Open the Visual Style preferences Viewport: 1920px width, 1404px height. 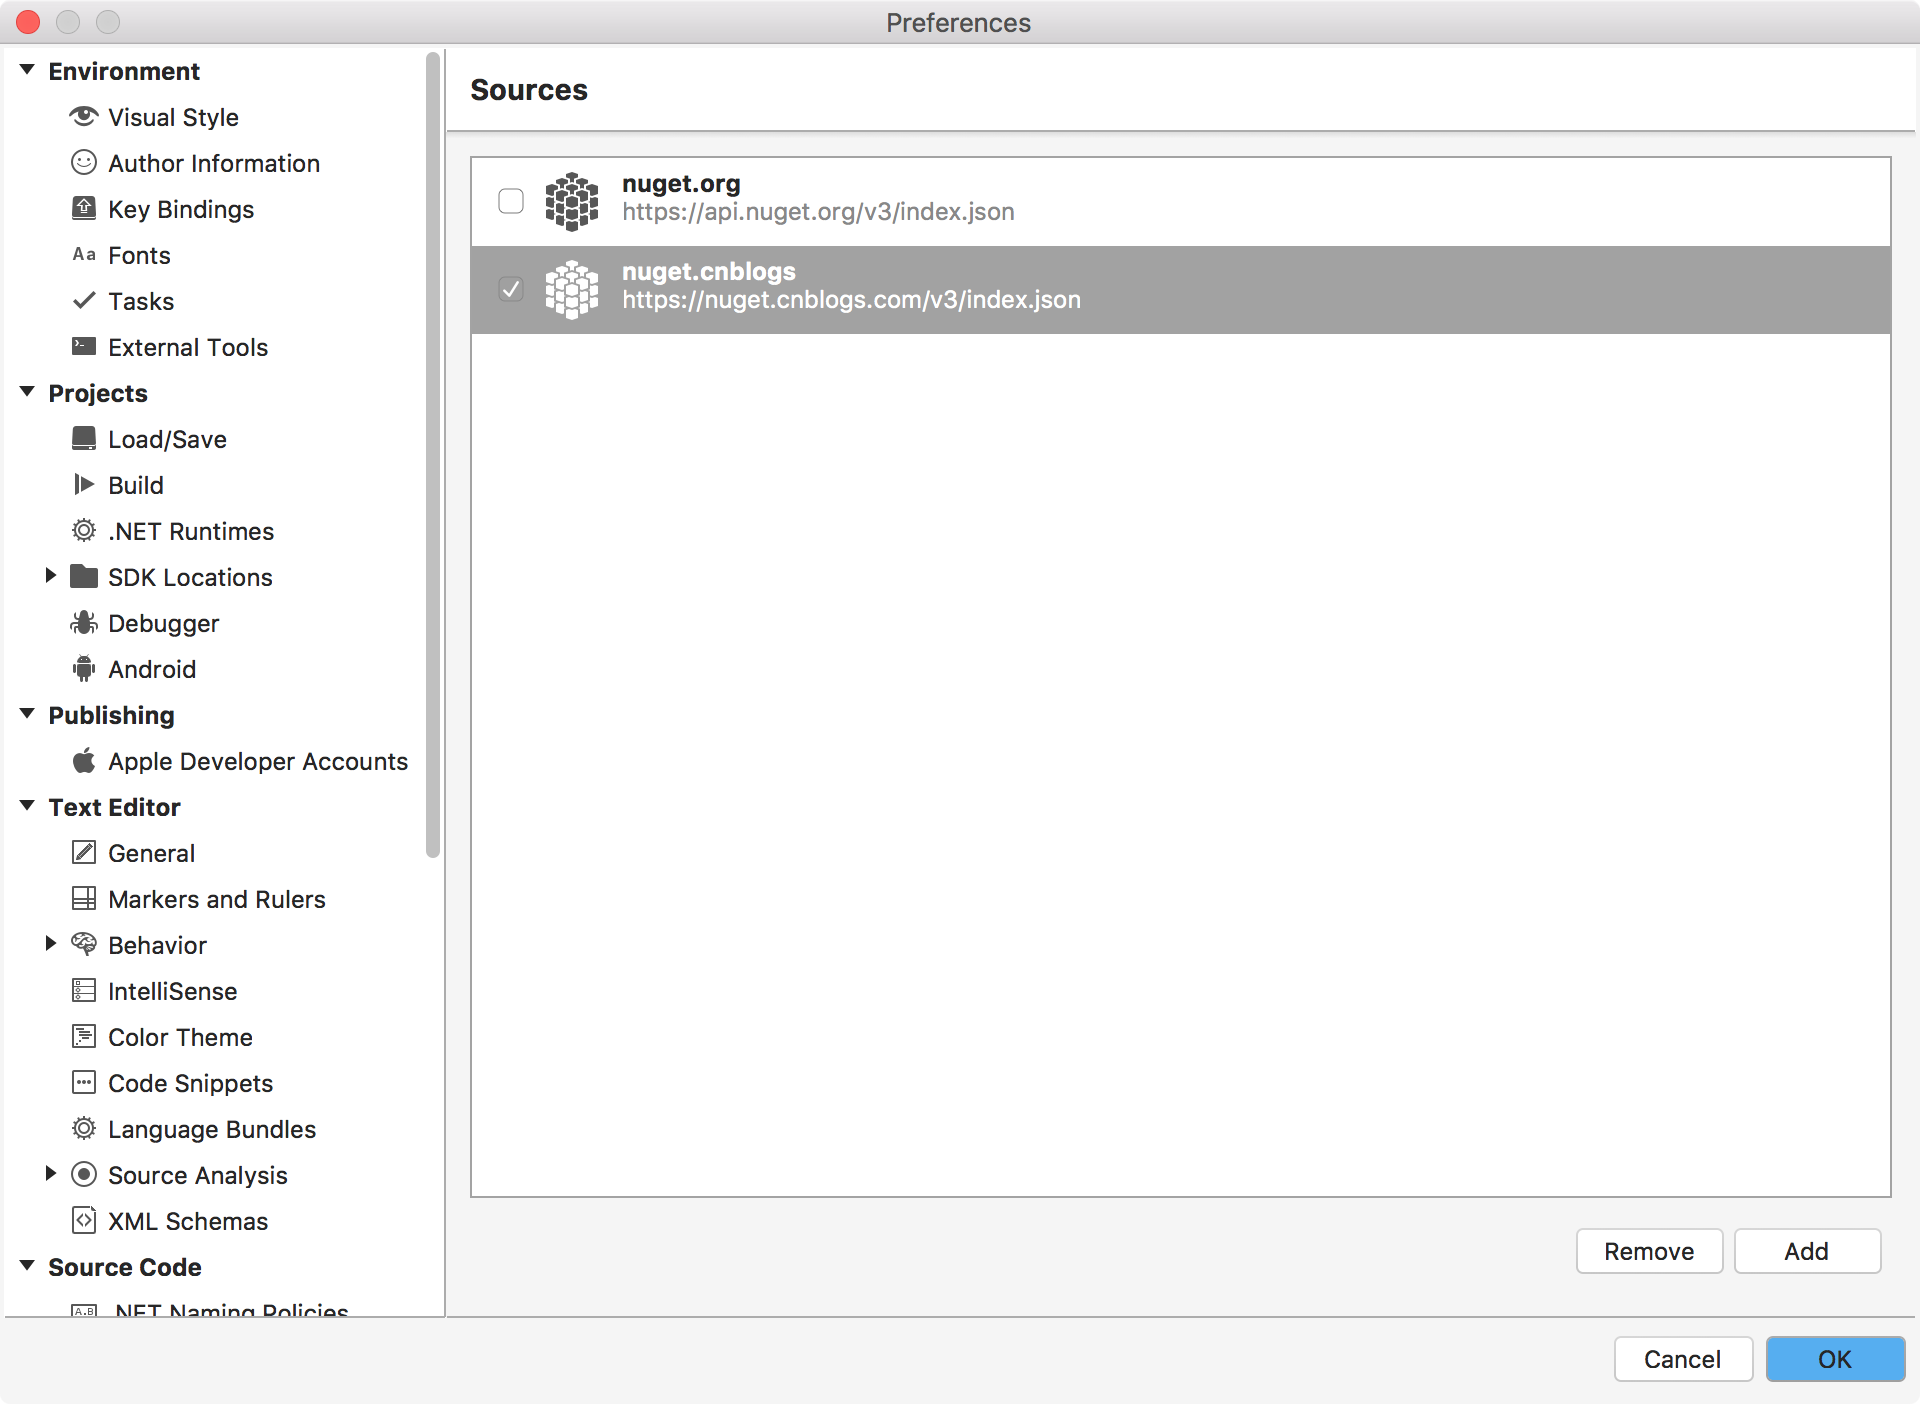(173, 117)
